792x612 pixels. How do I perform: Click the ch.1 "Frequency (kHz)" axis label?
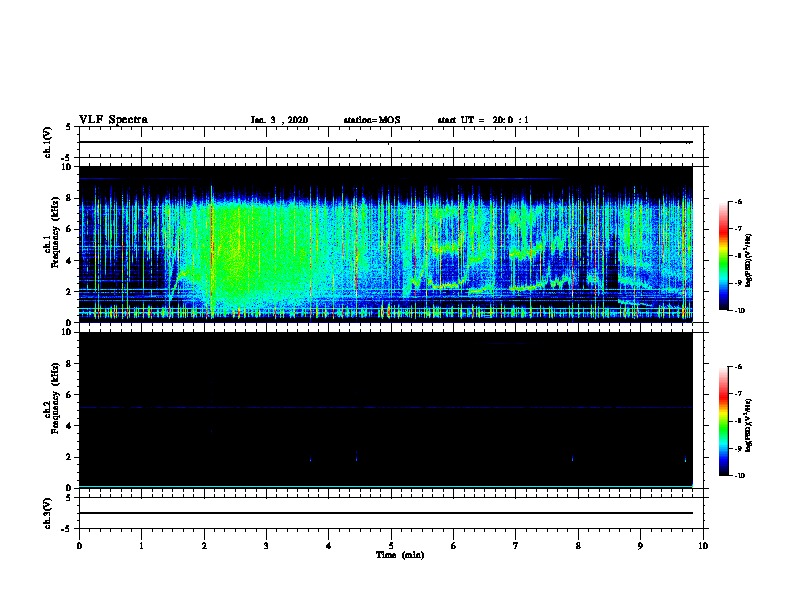(x=55, y=232)
